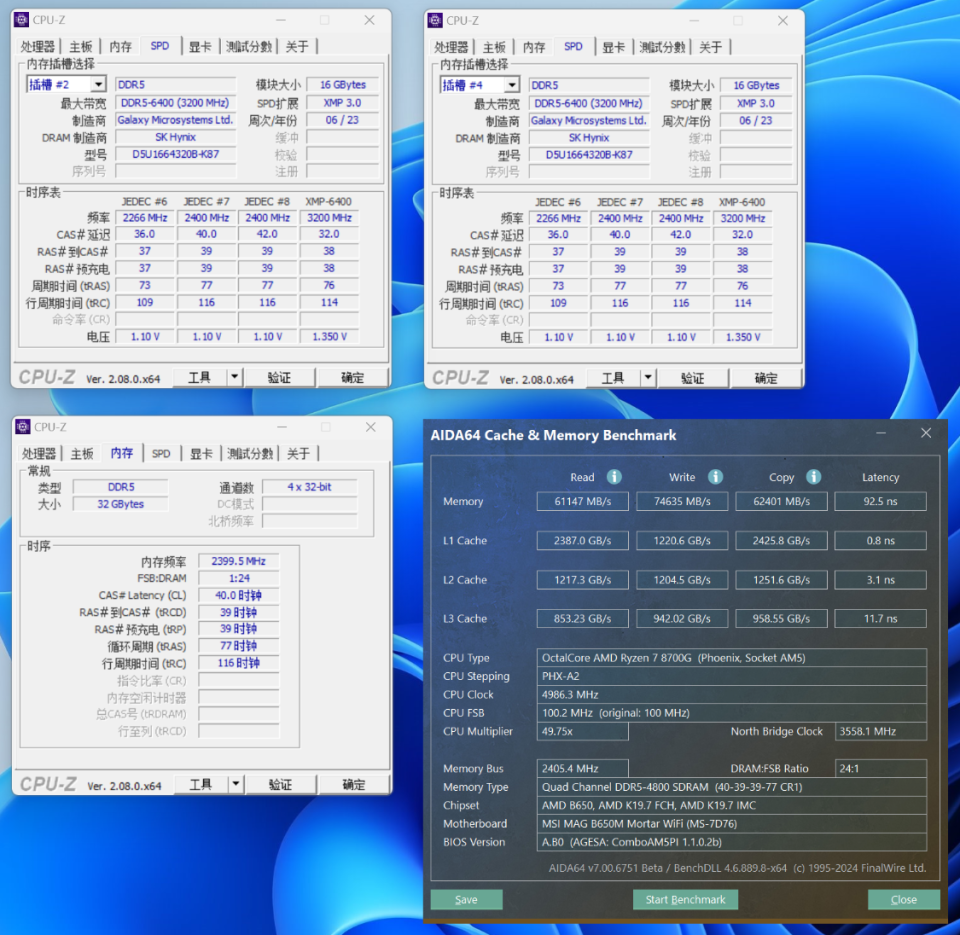Click Chipset AMD B650 field in AIDA64
This screenshot has height=935, width=960.
tap(732, 805)
